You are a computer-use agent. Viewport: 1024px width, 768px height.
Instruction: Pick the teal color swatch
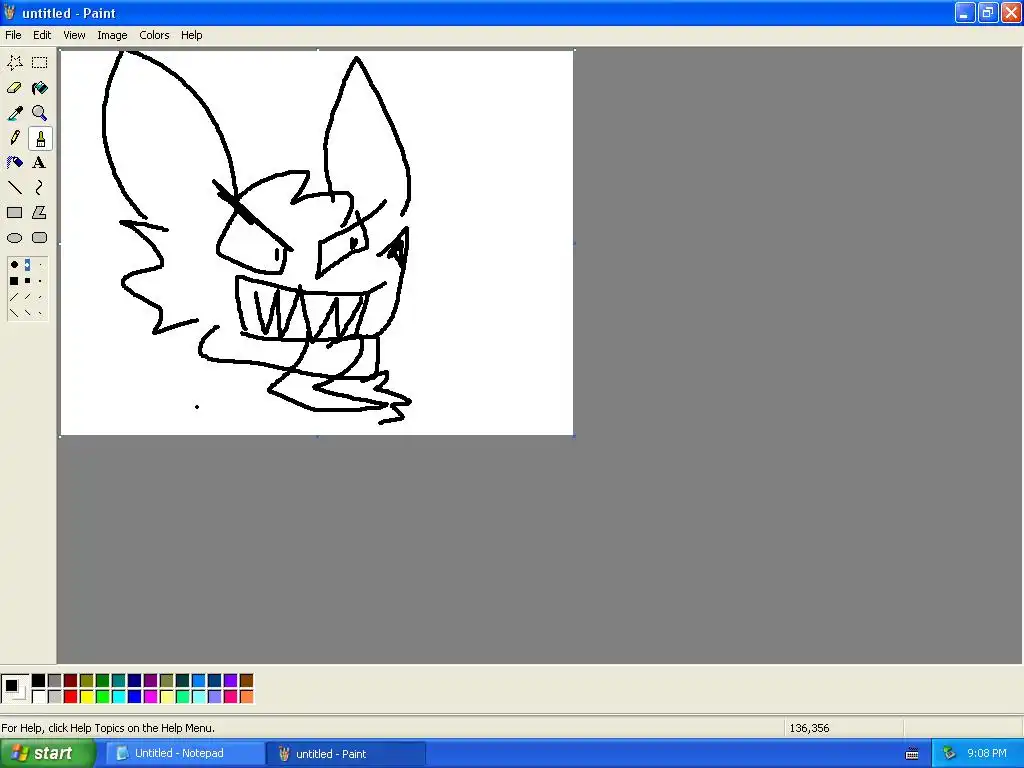click(x=118, y=681)
